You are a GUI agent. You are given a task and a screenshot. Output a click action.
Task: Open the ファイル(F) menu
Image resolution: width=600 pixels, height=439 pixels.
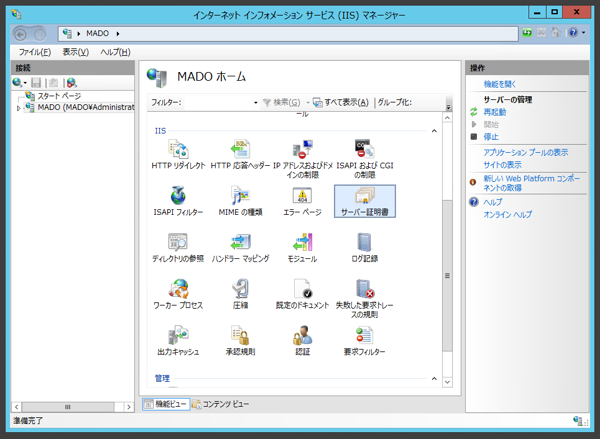click(35, 52)
